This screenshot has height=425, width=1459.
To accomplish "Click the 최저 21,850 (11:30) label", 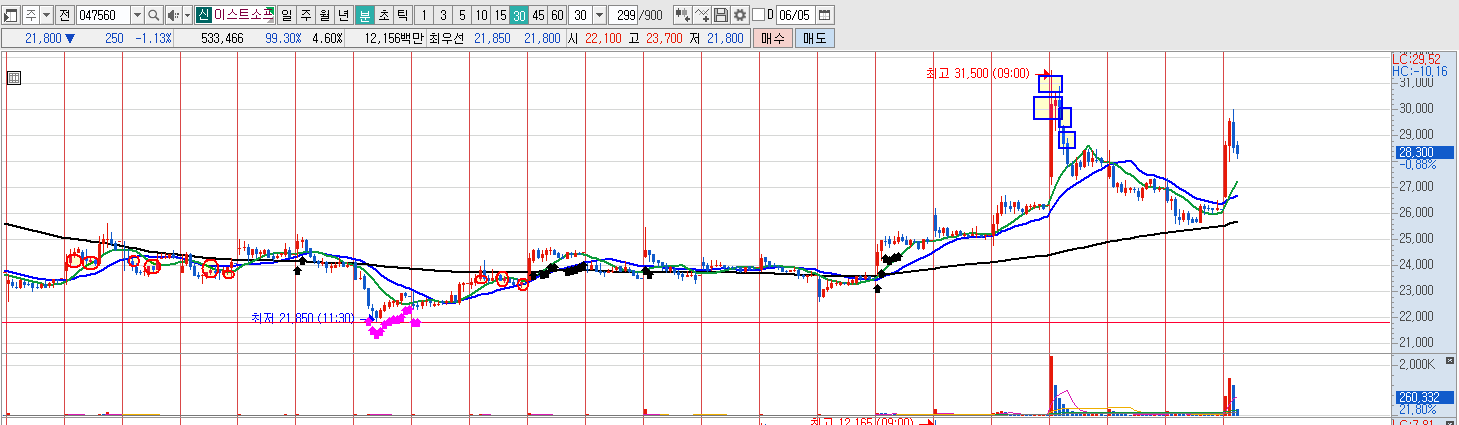I will coord(302,318).
